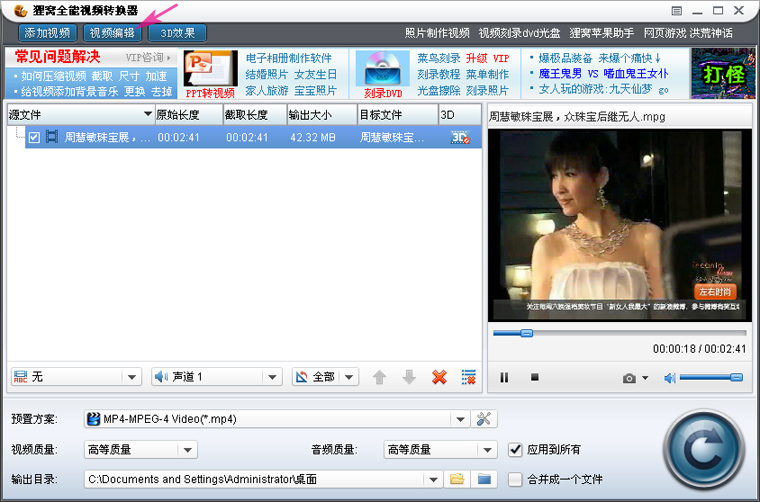This screenshot has height=502, width=760.
Task: Click the video preview image
Action: (620, 225)
